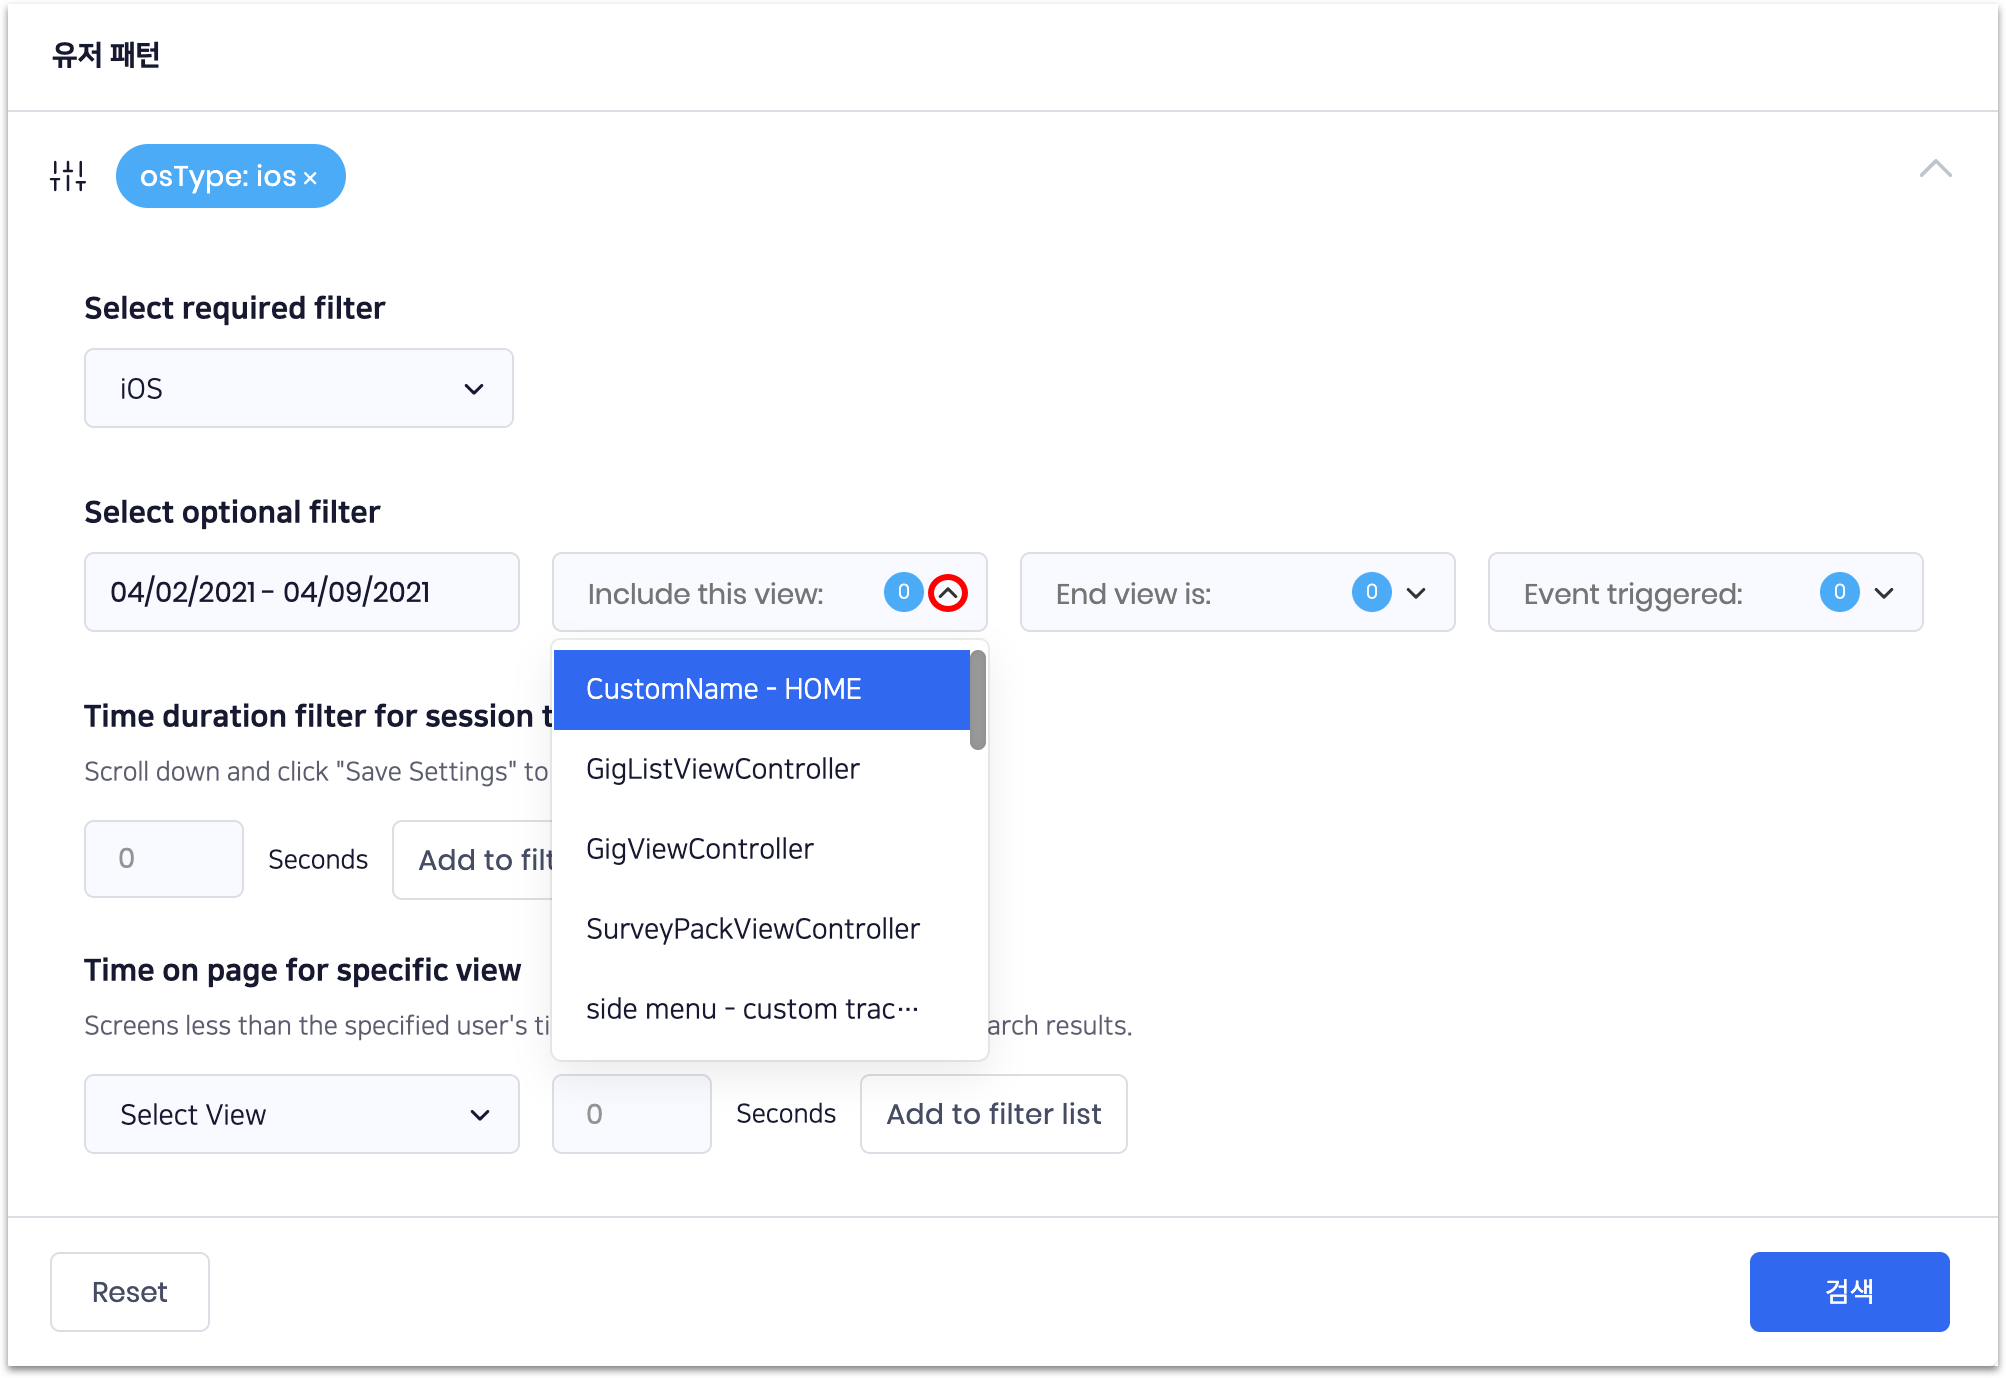The image size is (2006, 1378).
Task: Click the Reset button
Action: (x=130, y=1292)
